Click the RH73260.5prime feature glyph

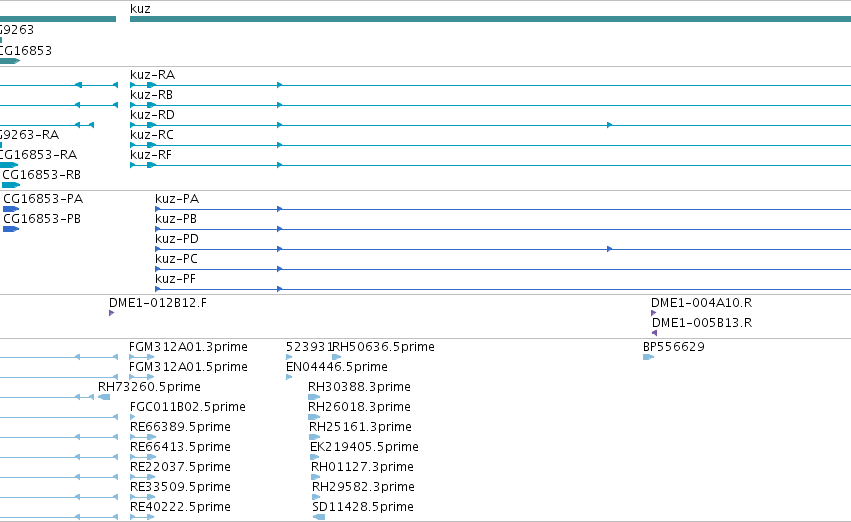pos(104,397)
